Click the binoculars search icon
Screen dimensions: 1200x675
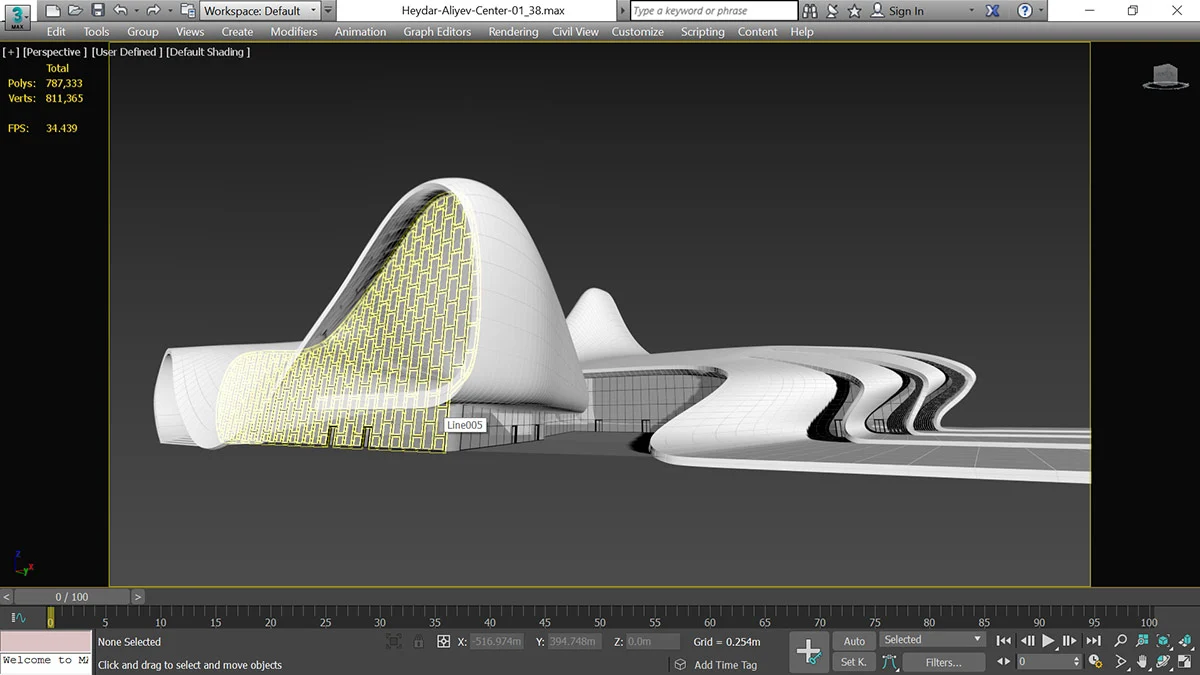click(810, 11)
